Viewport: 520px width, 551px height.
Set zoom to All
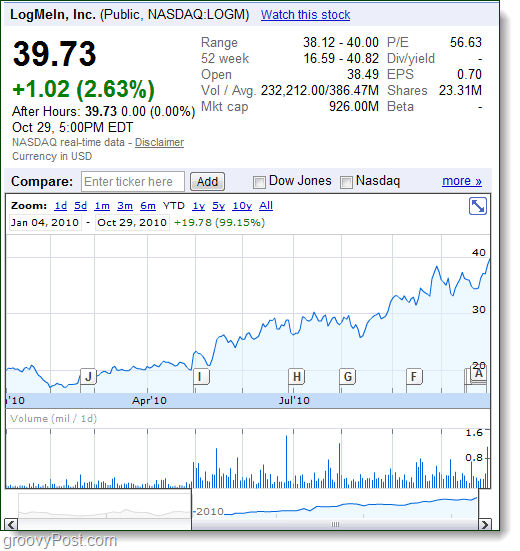pyautogui.click(x=266, y=206)
